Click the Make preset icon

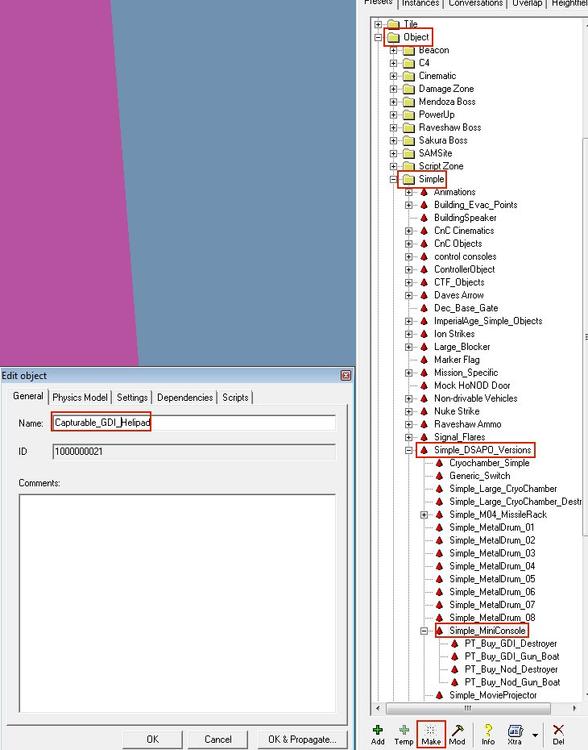(431, 730)
